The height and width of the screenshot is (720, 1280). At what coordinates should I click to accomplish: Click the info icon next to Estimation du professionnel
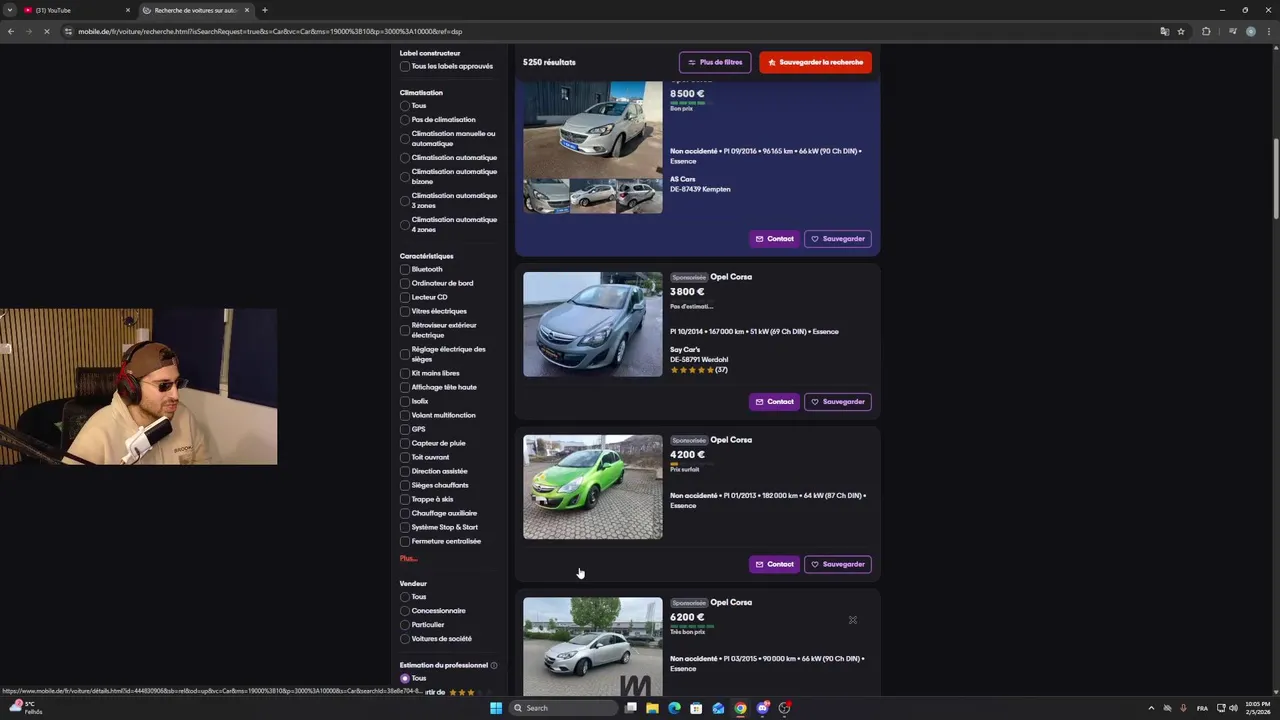[494, 665]
